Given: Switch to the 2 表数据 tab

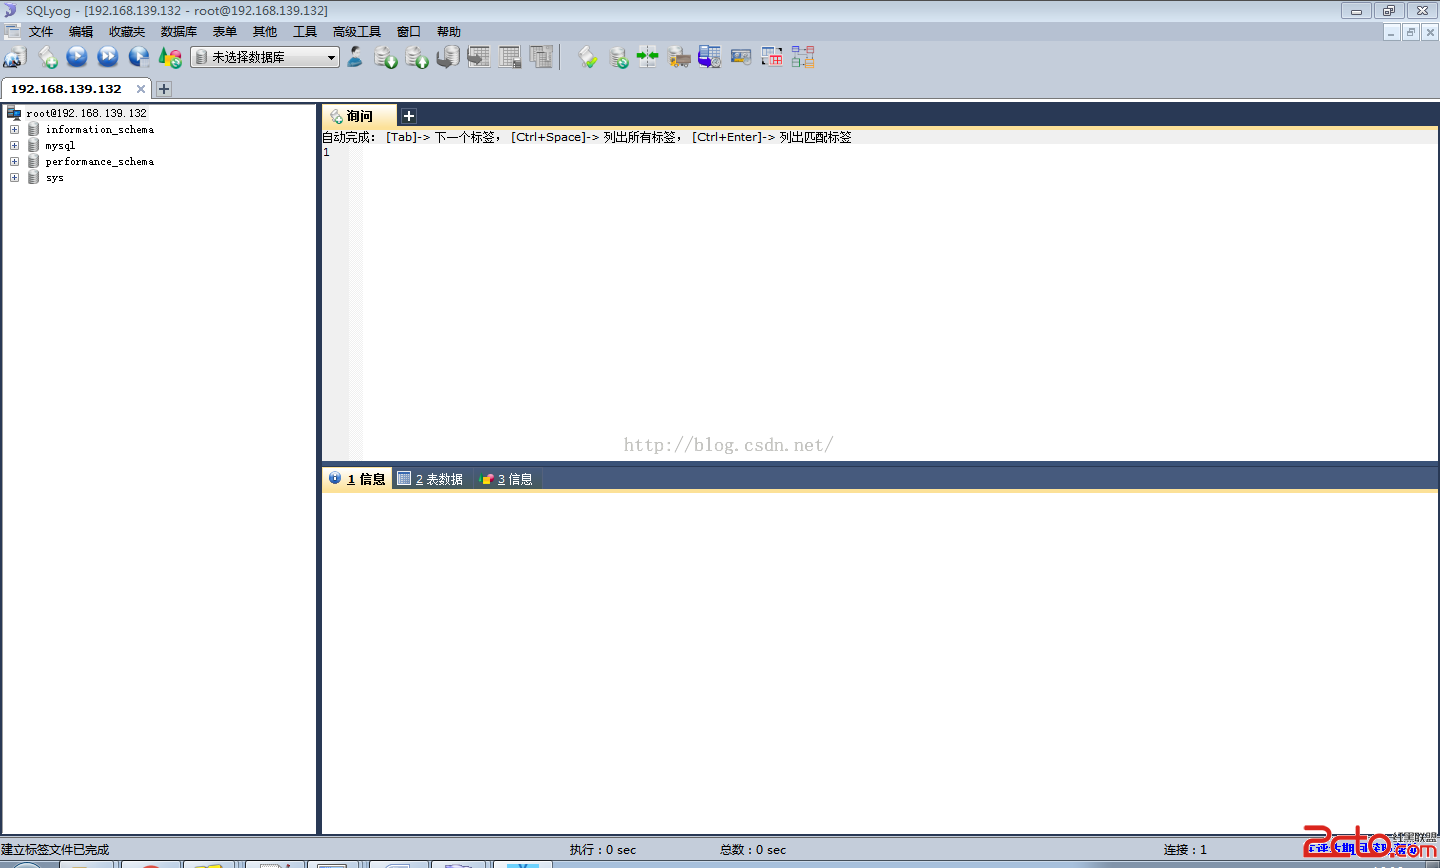Looking at the screenshot, I should coord(431,479).
